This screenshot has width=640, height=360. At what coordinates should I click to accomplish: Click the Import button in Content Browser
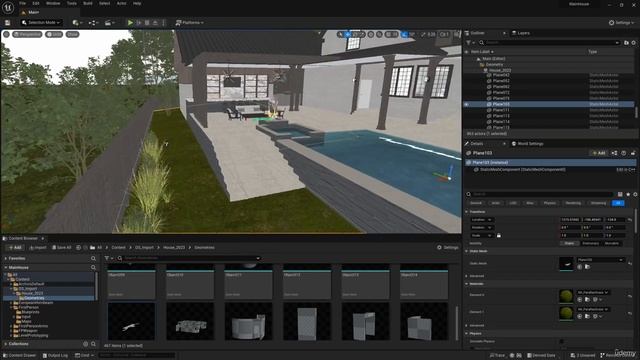(38, 247)
